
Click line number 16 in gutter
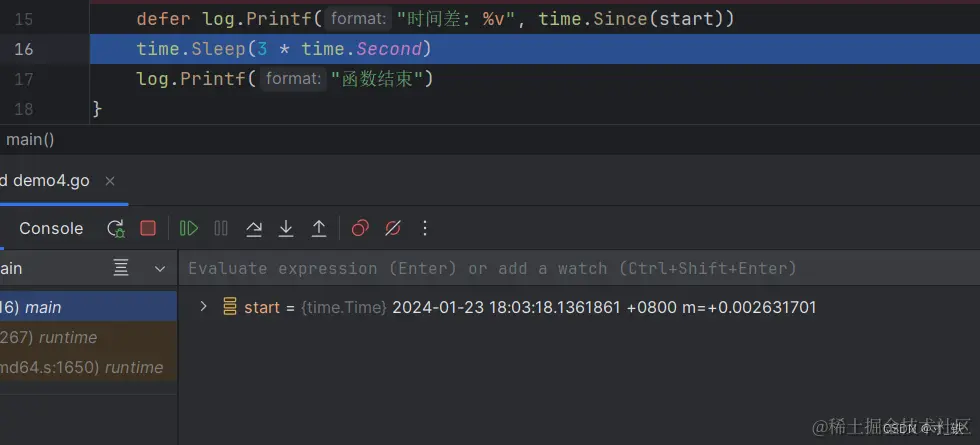[23, 49]
